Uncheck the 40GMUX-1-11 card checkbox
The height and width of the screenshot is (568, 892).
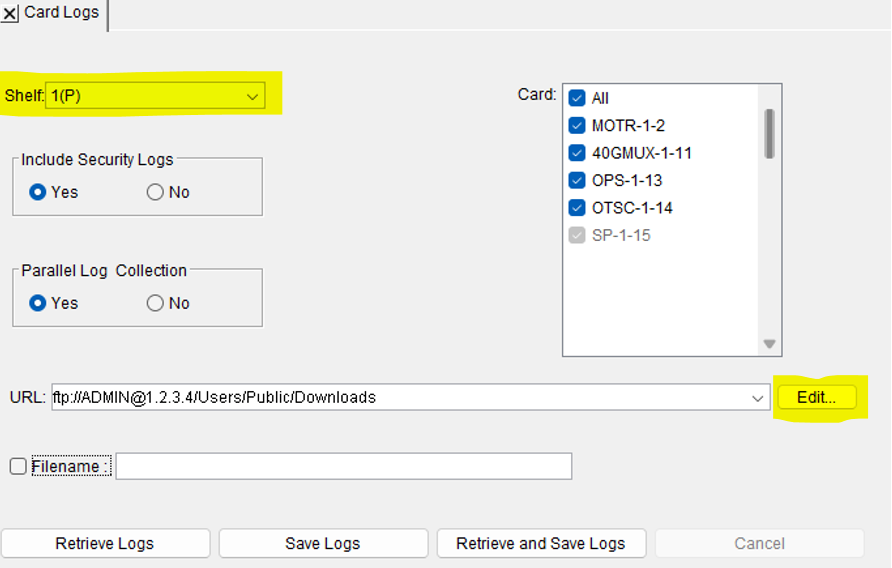pos(577,153)
